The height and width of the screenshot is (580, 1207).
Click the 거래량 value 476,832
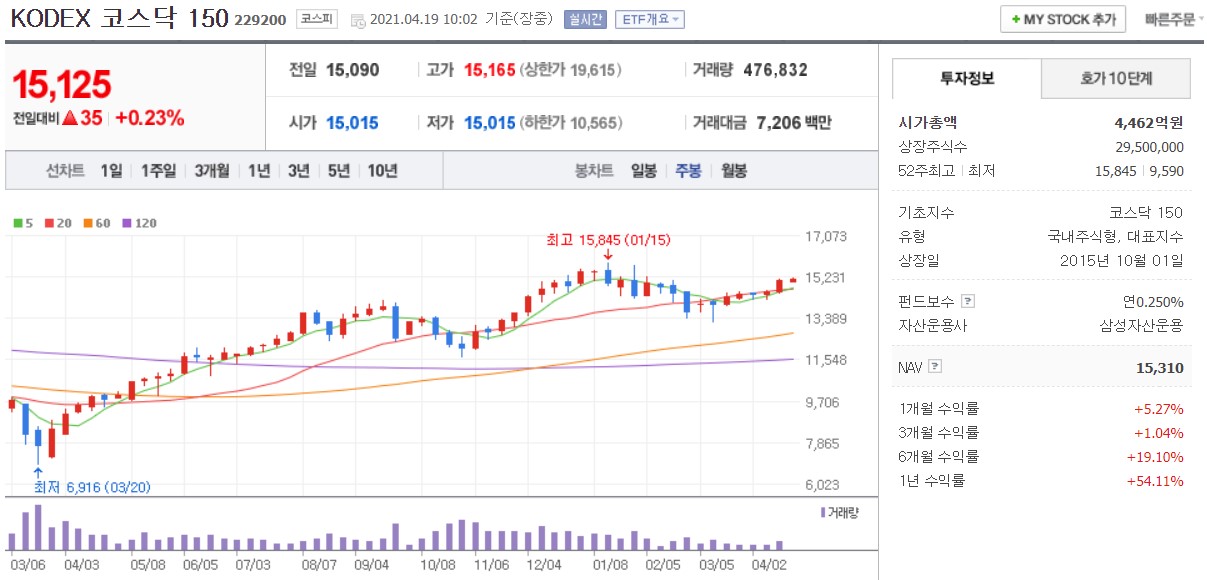pyautogui.click(x=775, y=70)
